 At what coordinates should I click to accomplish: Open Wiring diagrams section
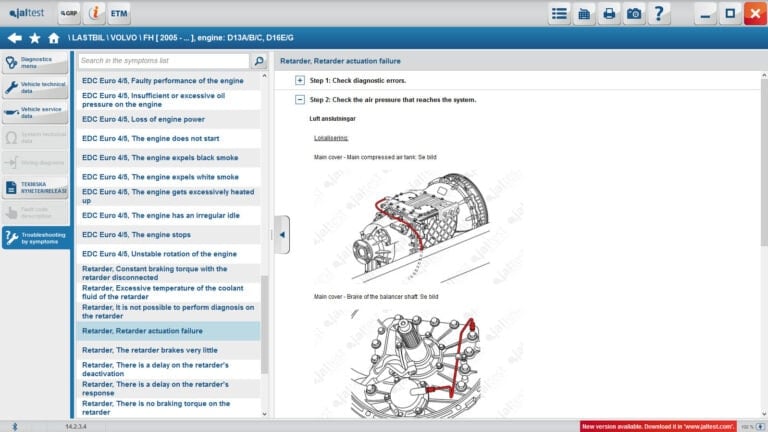pyautogui.click(x=35, y=163)
